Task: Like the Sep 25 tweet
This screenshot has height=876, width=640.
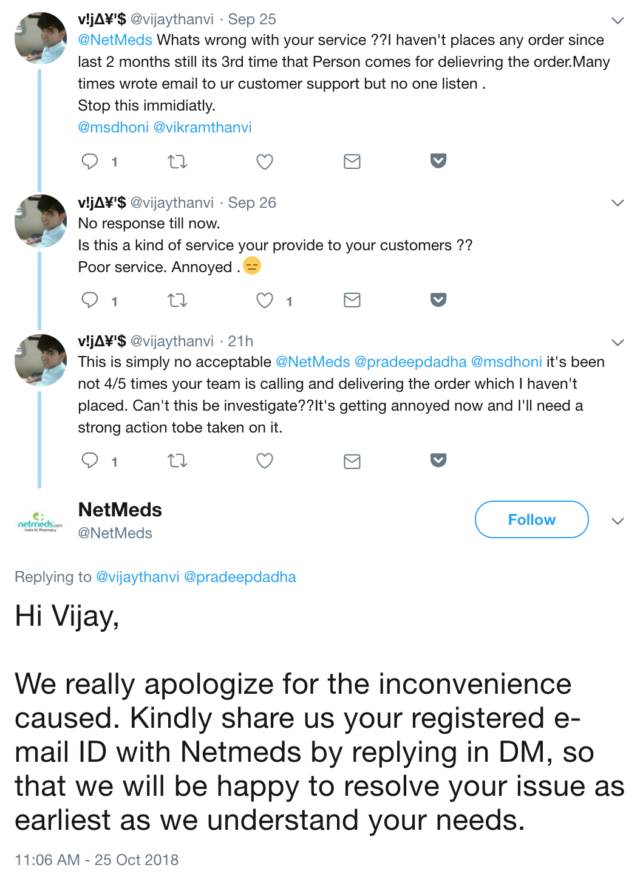Action: [x=265, y=161]
